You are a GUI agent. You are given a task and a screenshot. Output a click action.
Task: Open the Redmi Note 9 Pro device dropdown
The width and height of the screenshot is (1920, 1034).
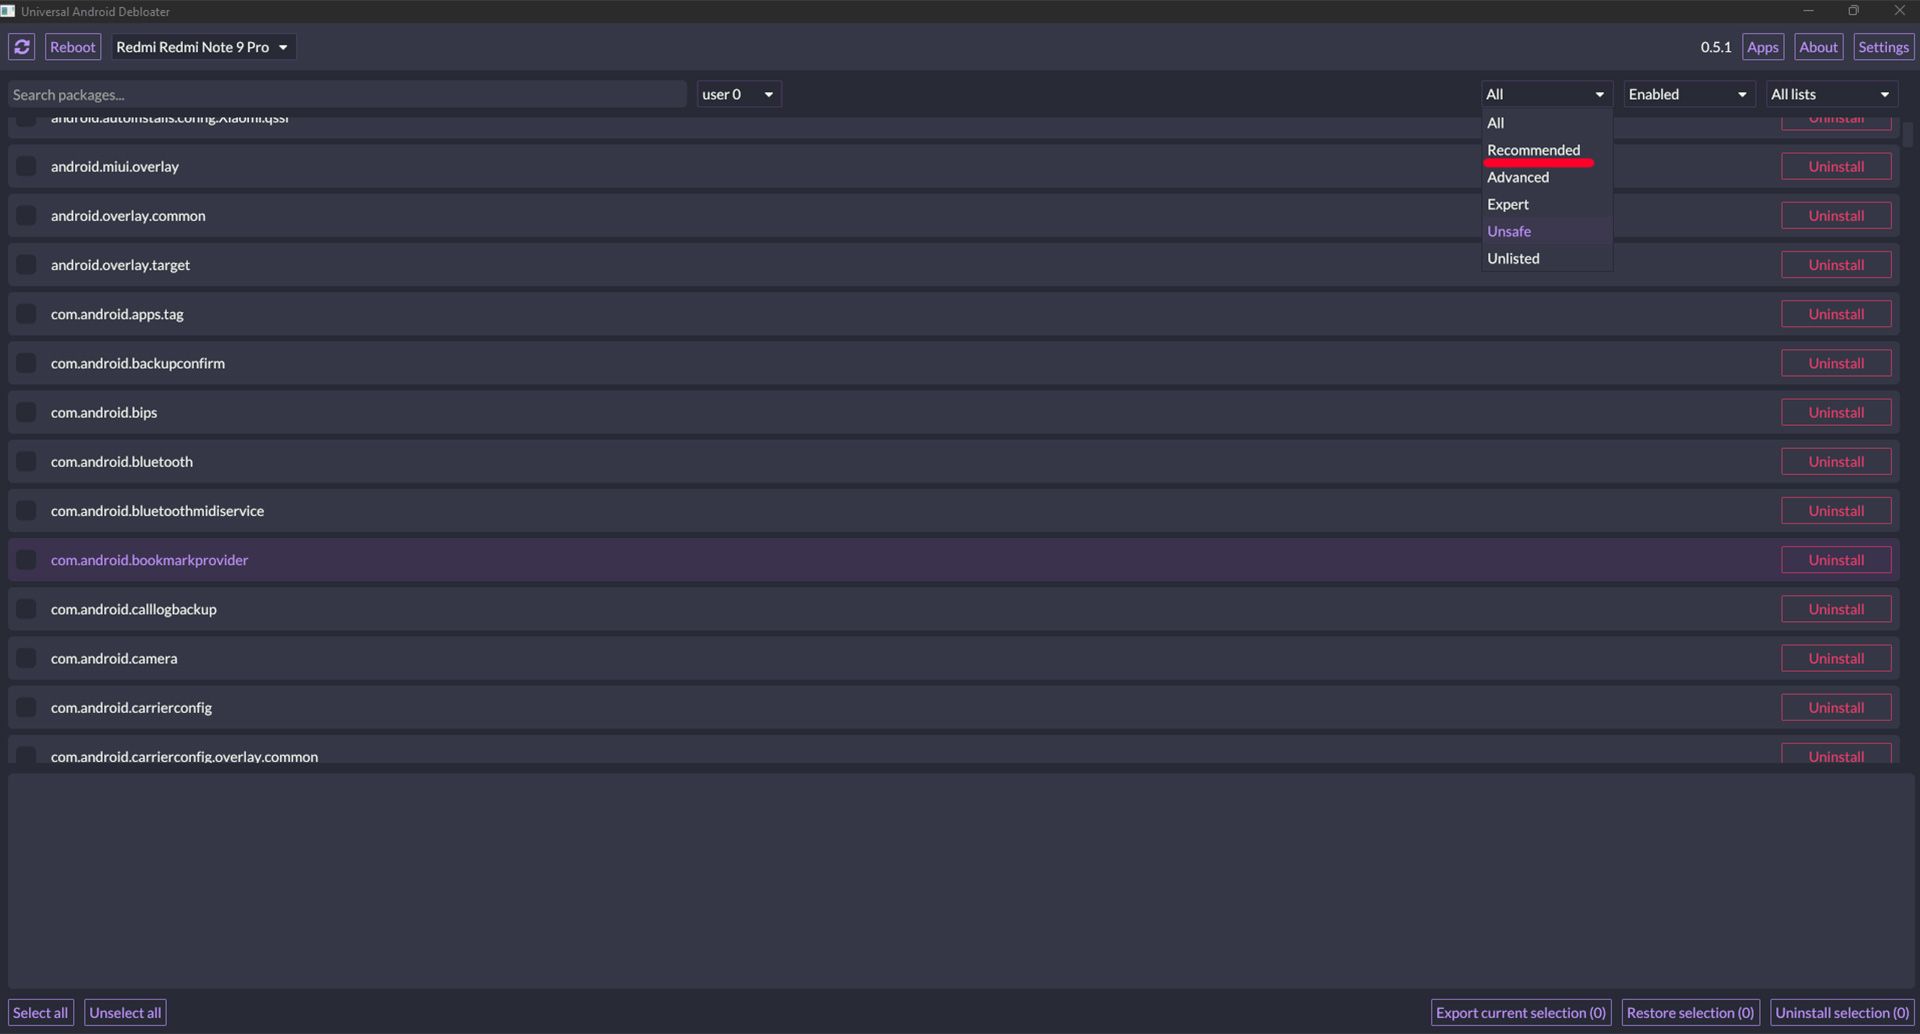coord(203,47)
